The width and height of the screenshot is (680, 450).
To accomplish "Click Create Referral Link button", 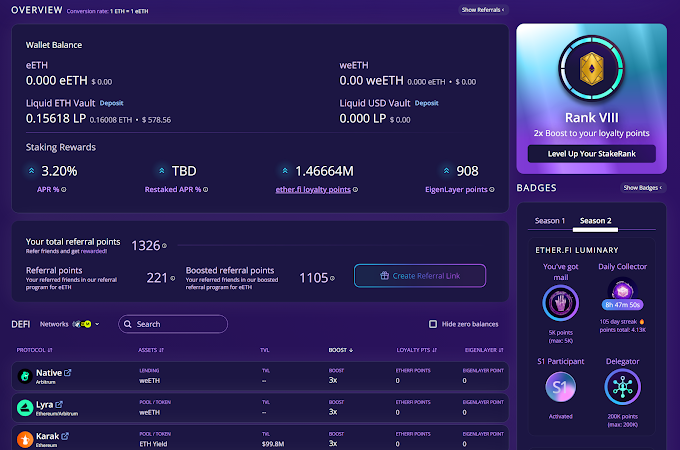I will click(420, 276).
